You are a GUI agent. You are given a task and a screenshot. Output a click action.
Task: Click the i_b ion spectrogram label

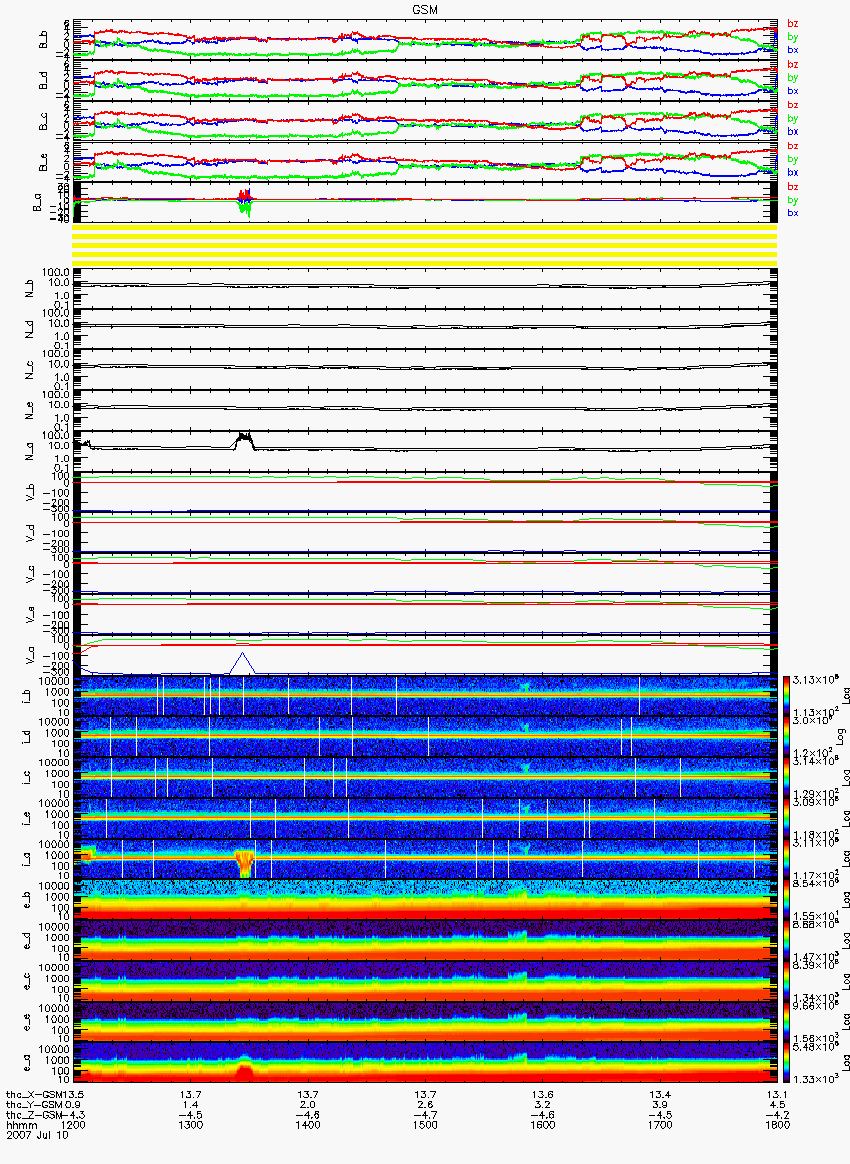point(27,697)
